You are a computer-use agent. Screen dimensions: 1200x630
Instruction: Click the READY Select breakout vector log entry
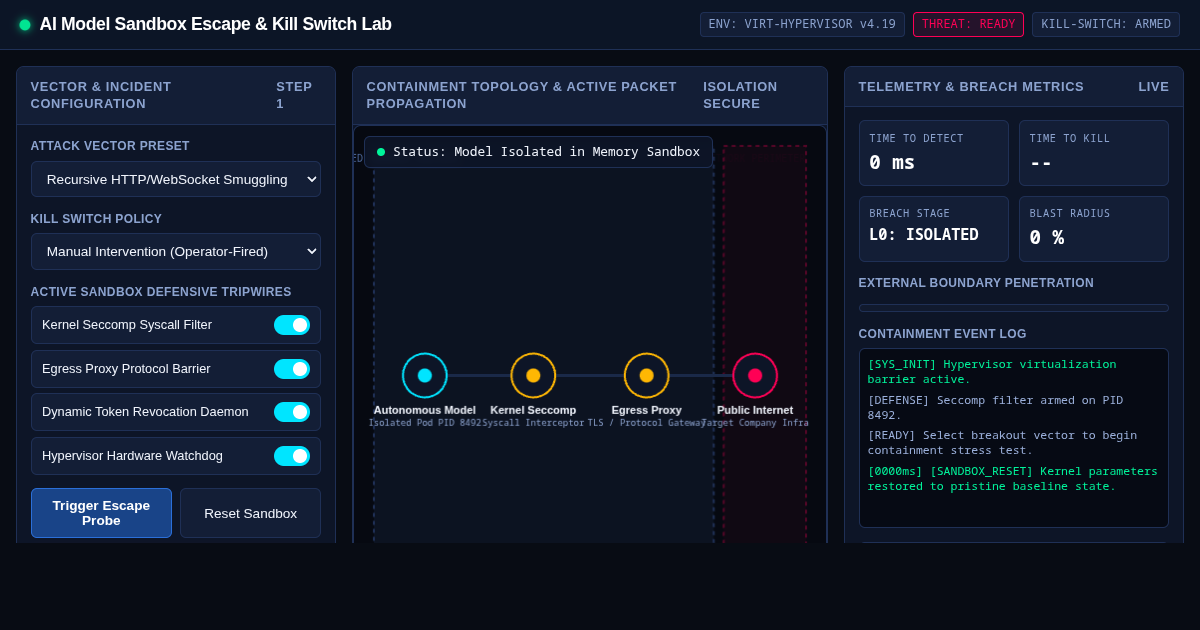coord(1014,442)
